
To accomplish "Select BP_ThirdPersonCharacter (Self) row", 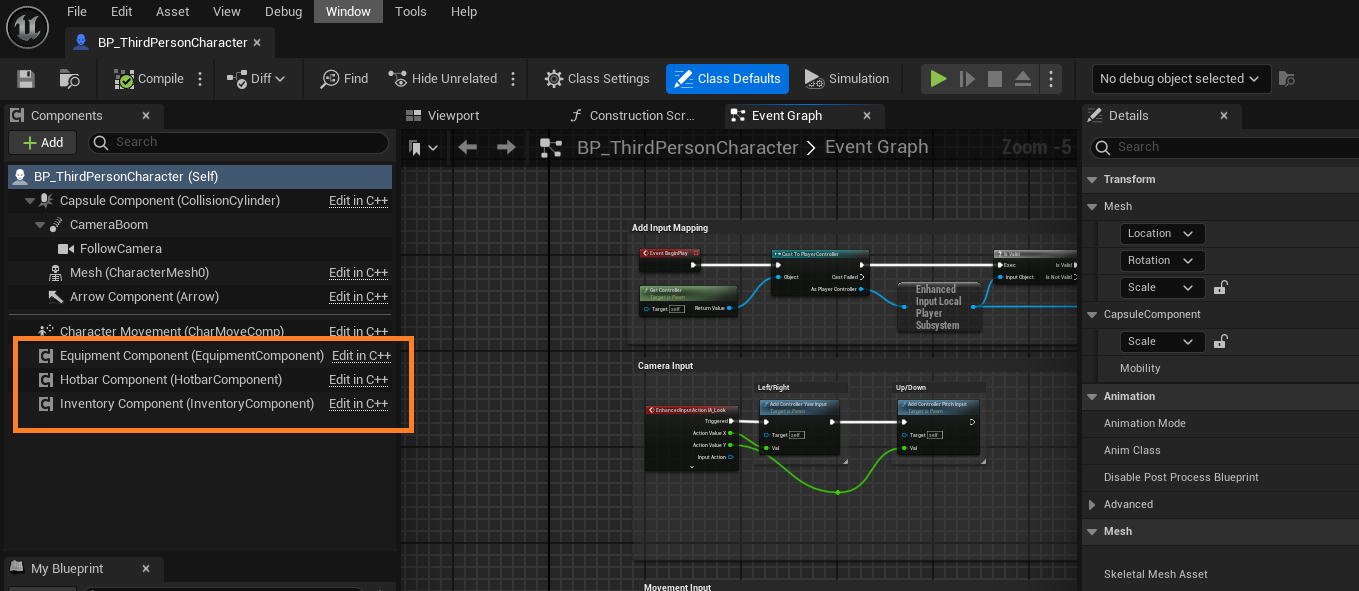I will pyautogui.click(x=199, y=177).
